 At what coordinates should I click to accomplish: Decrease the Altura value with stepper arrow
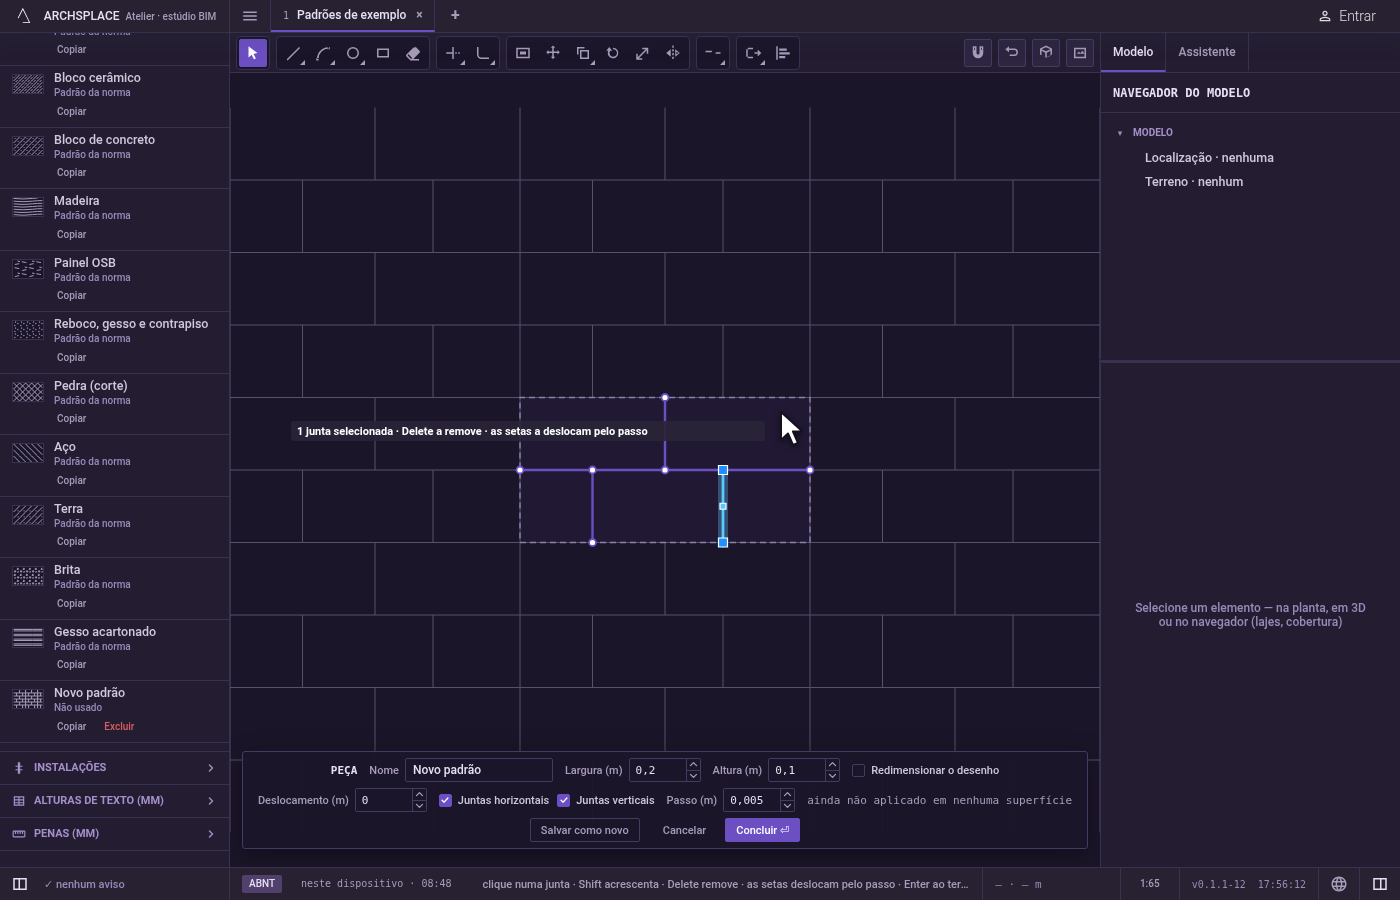tap(832, 775)
